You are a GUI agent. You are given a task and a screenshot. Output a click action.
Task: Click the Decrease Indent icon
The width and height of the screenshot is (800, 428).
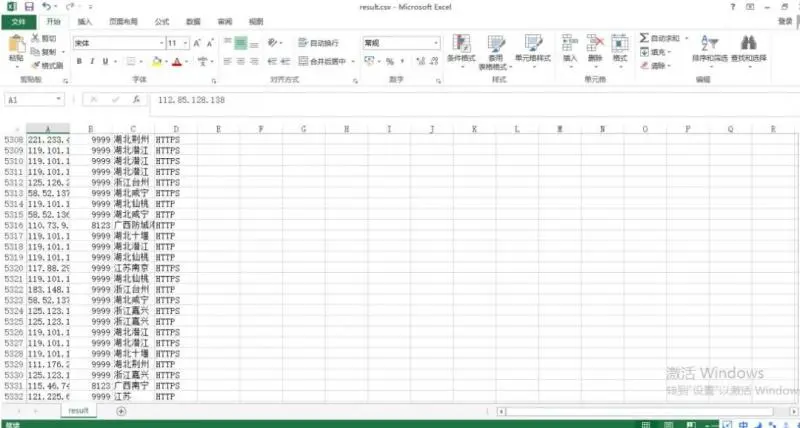click(x=272, y=61)
